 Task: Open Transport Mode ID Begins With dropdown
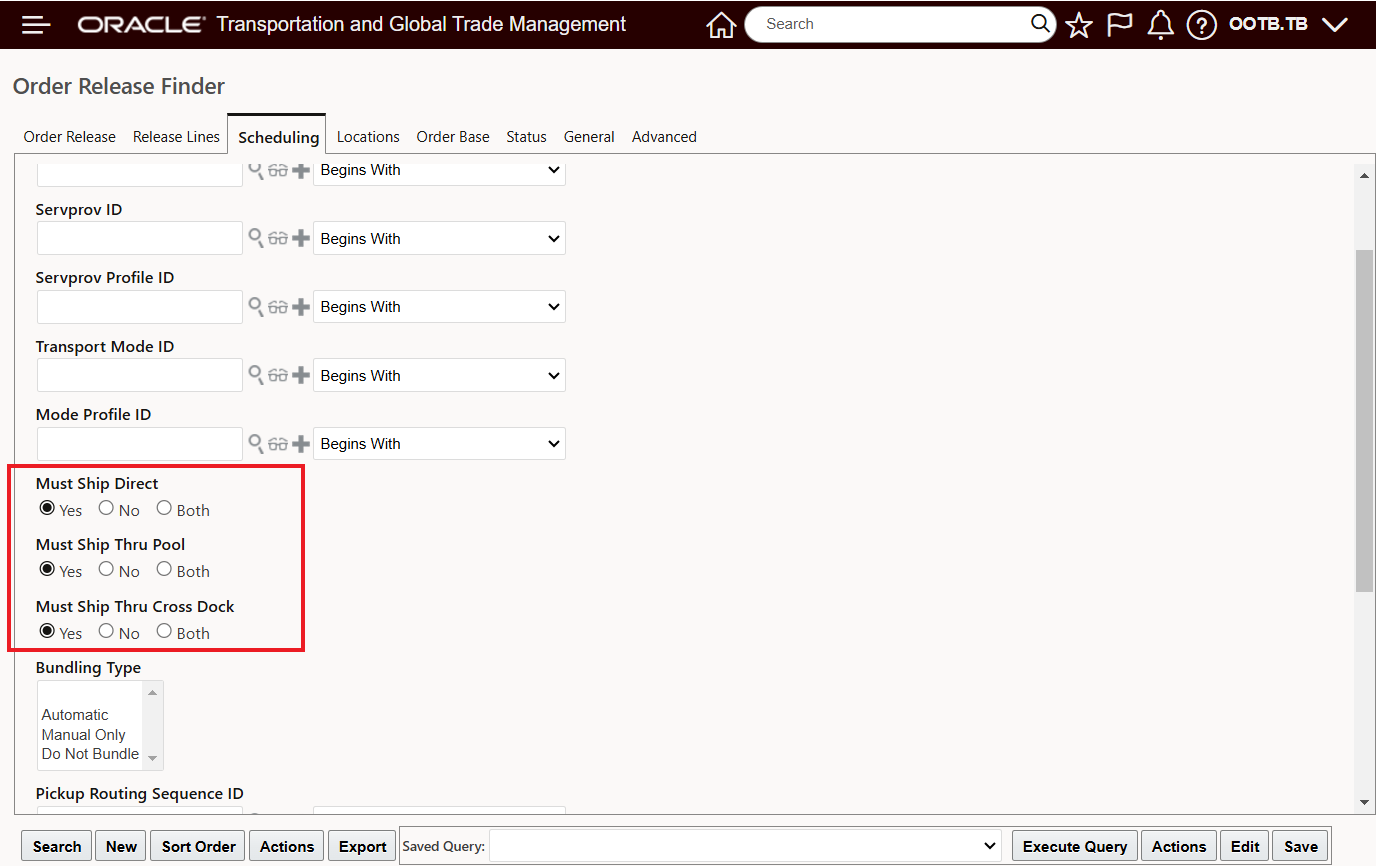(x=439, y=376)
